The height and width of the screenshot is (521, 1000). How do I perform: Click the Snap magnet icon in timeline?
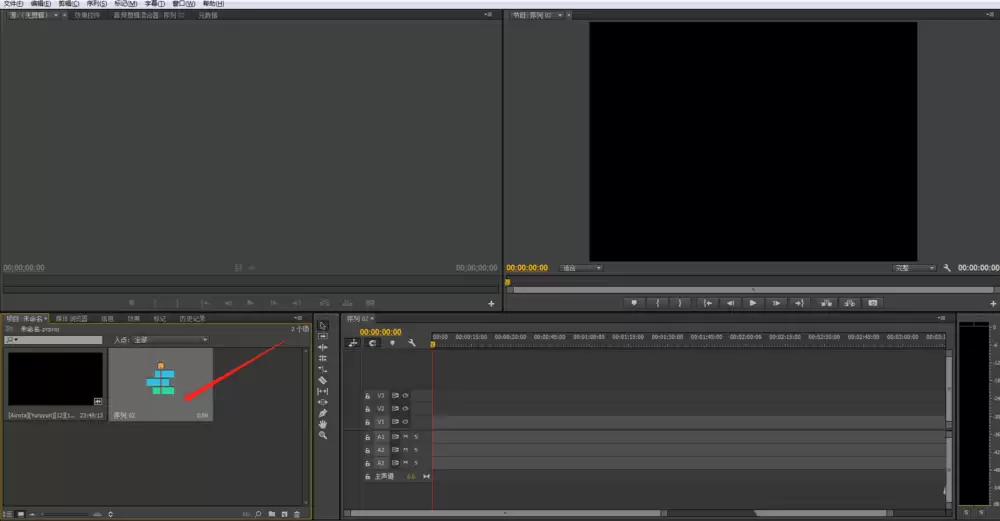372,343
